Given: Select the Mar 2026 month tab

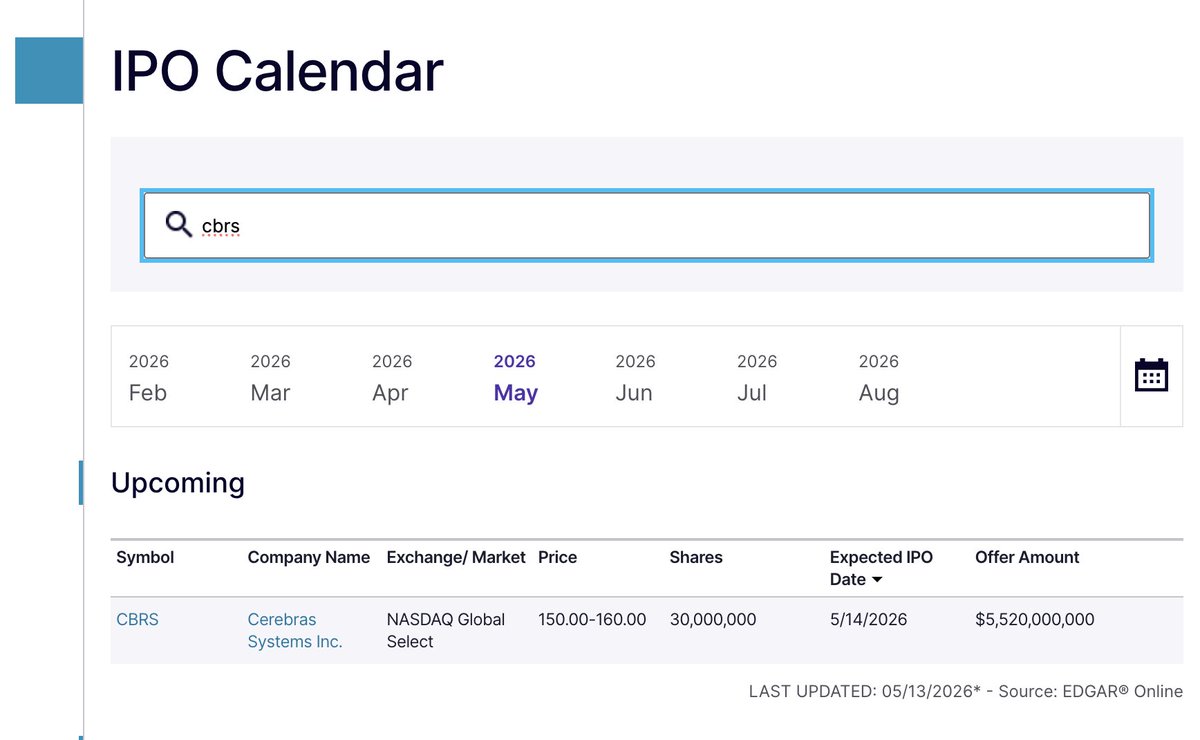Looking at the screenshot, I should pos(270,378).
